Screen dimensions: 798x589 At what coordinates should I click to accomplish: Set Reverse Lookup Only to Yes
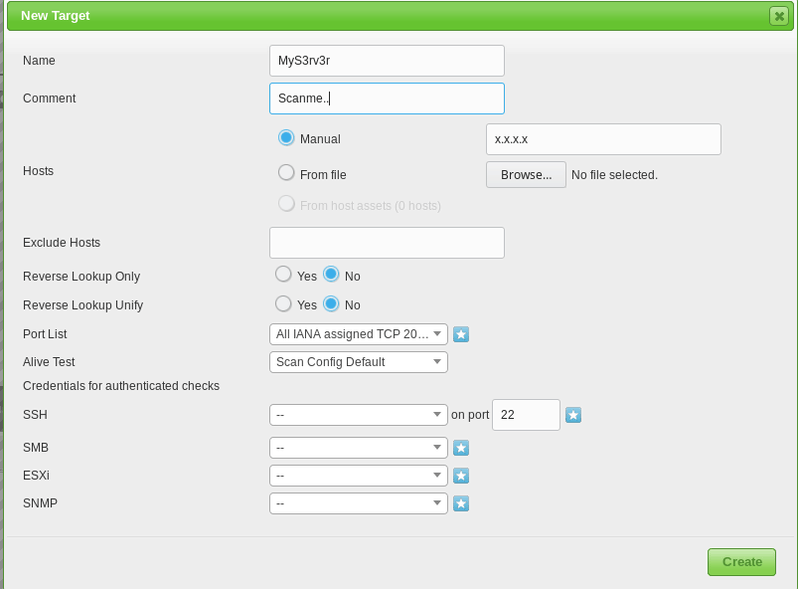coord(284,275)
